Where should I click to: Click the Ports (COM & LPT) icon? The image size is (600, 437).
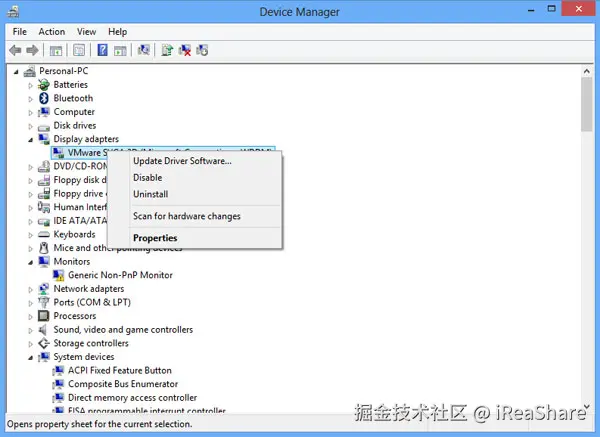coord(44,302)
